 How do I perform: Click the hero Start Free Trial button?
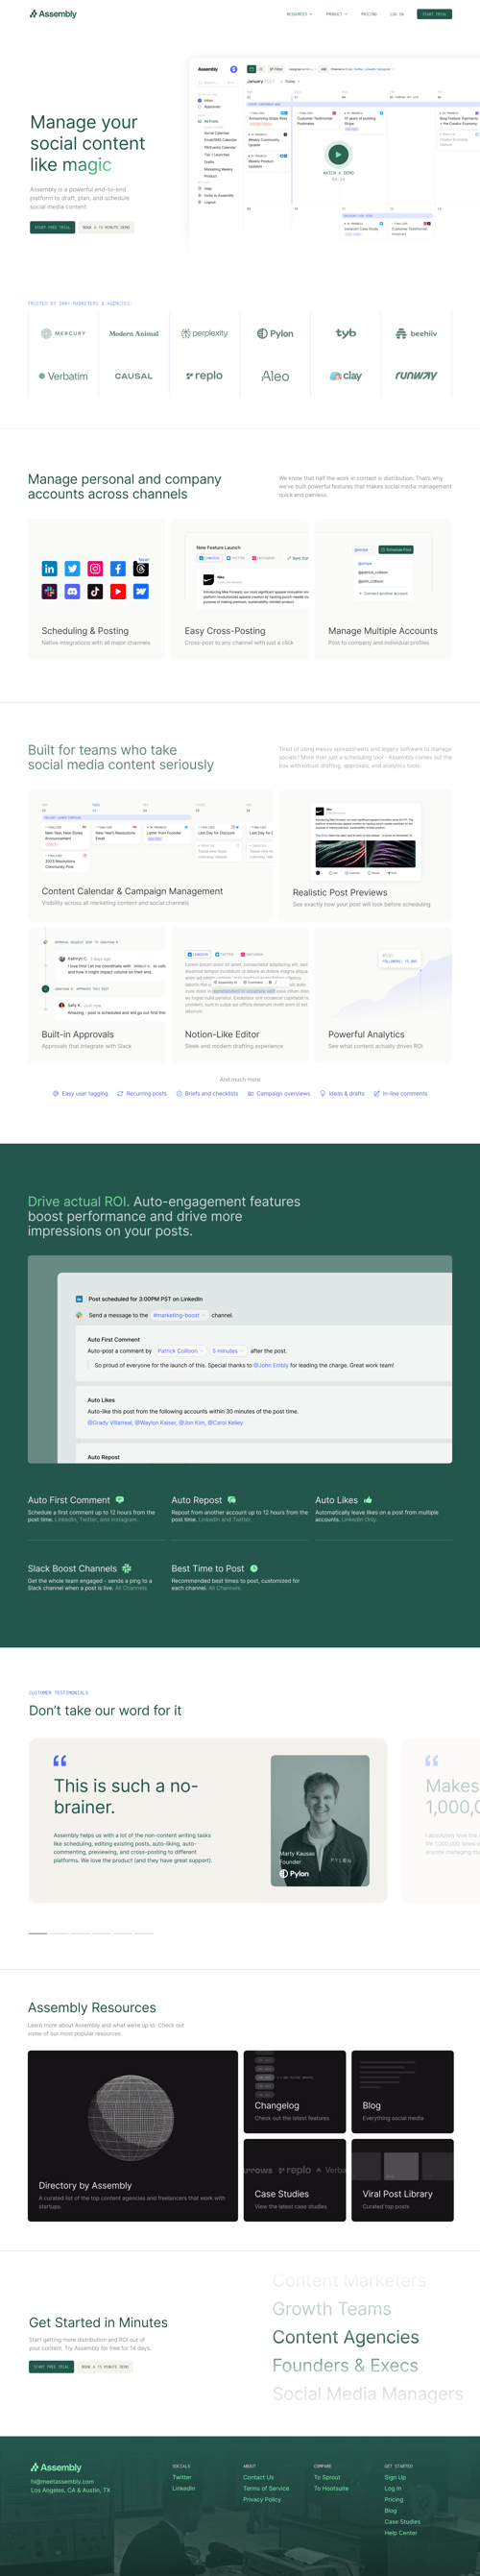tap(52, 227)
